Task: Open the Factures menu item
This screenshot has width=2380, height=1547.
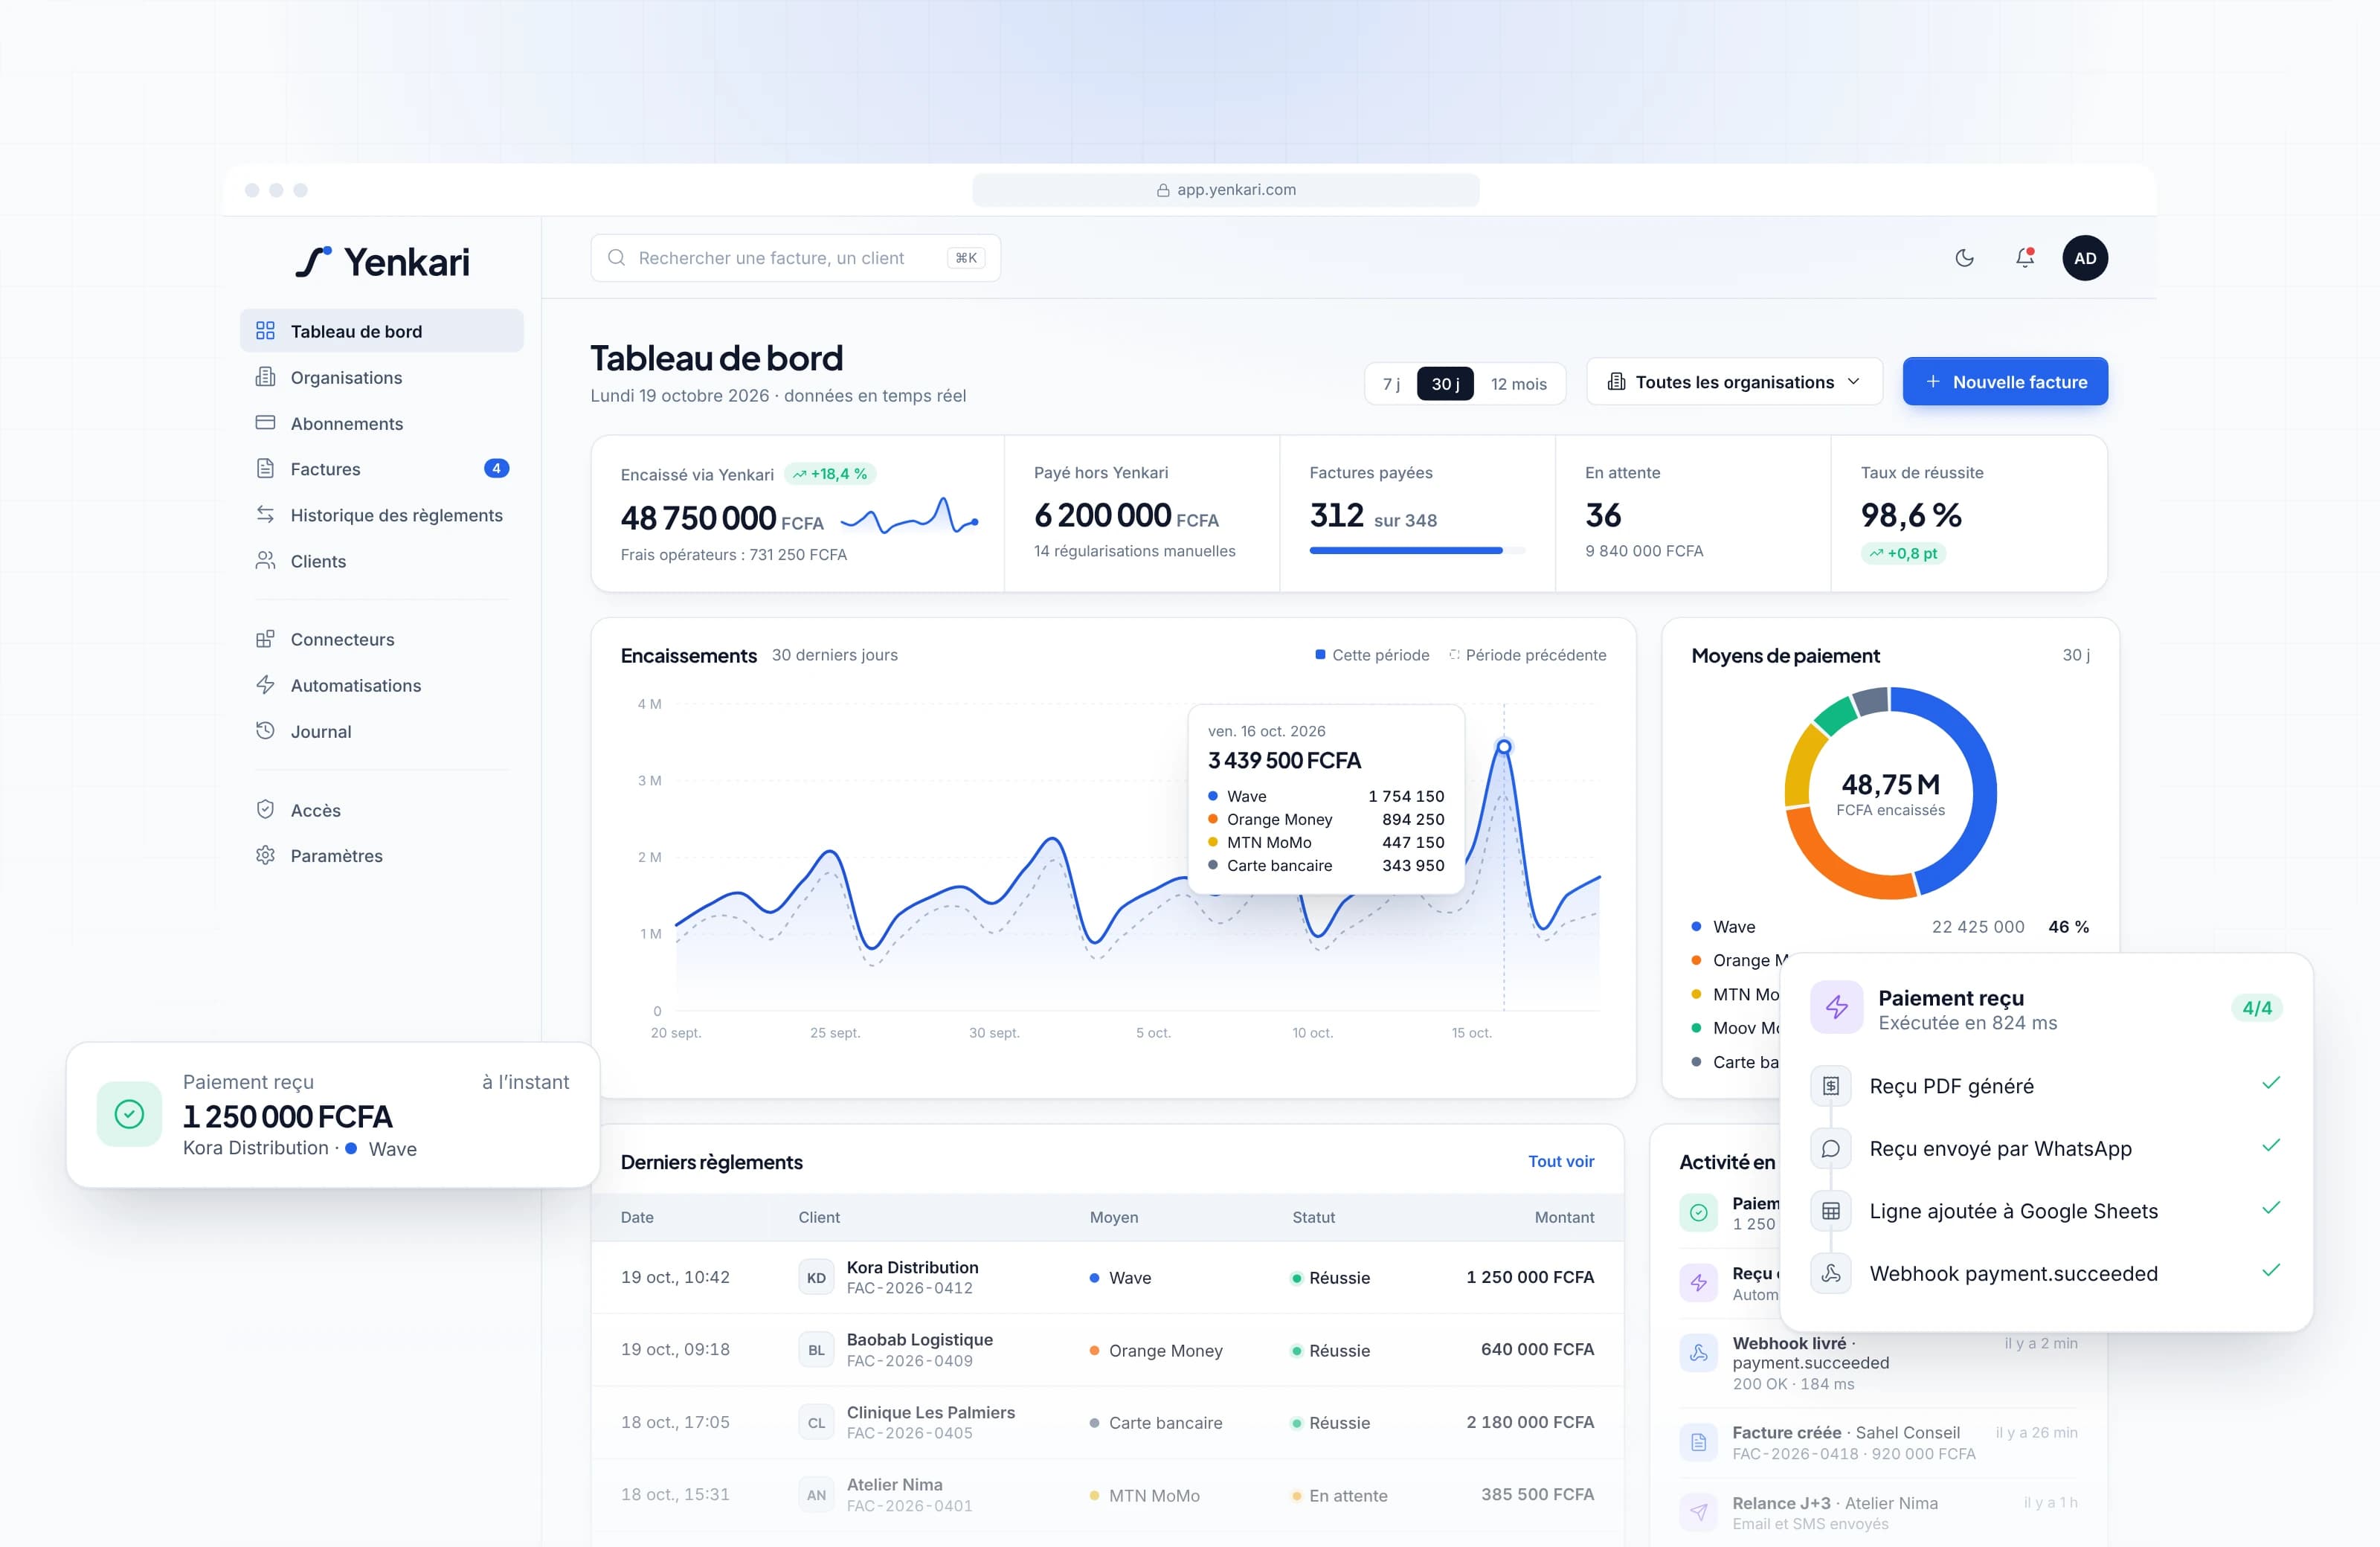Action: (382, 469)
